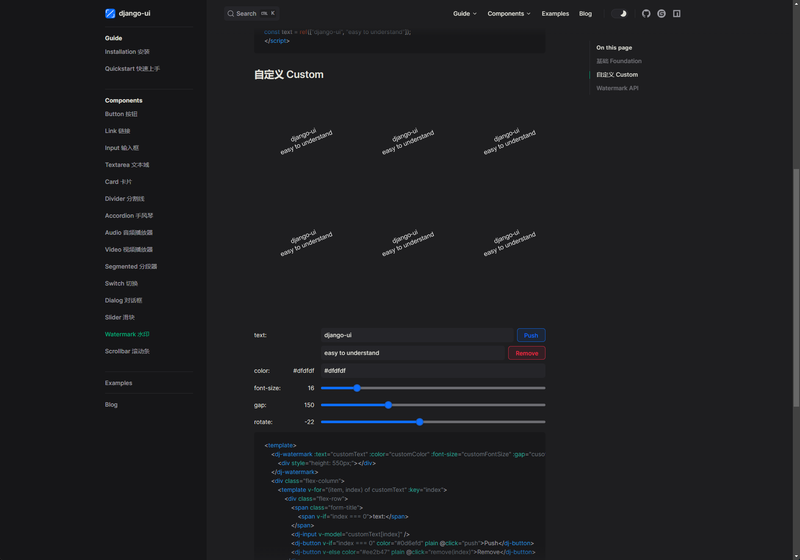This screenshot has width=800, height=560.
Task: Open Card 卡片 component page
Action: (x=118, y=182)
